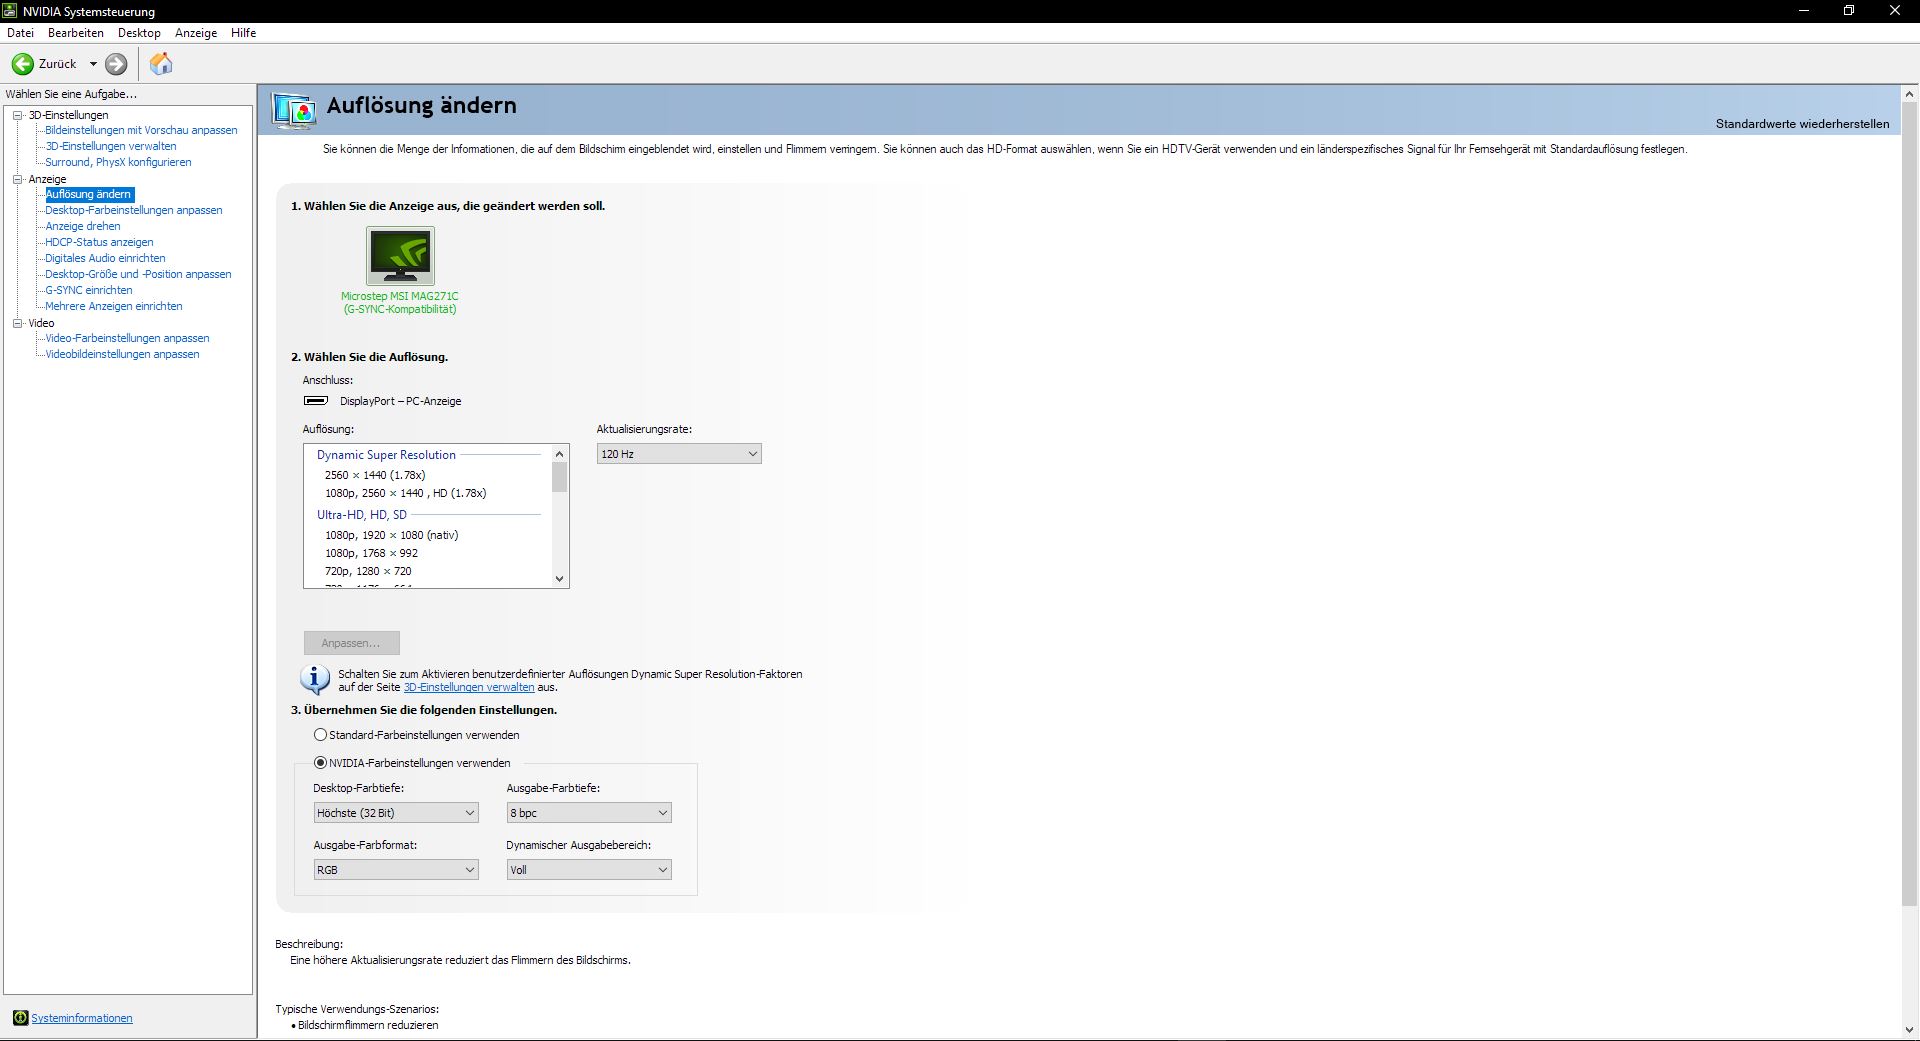Open the Desktop menu

(139, 33)
